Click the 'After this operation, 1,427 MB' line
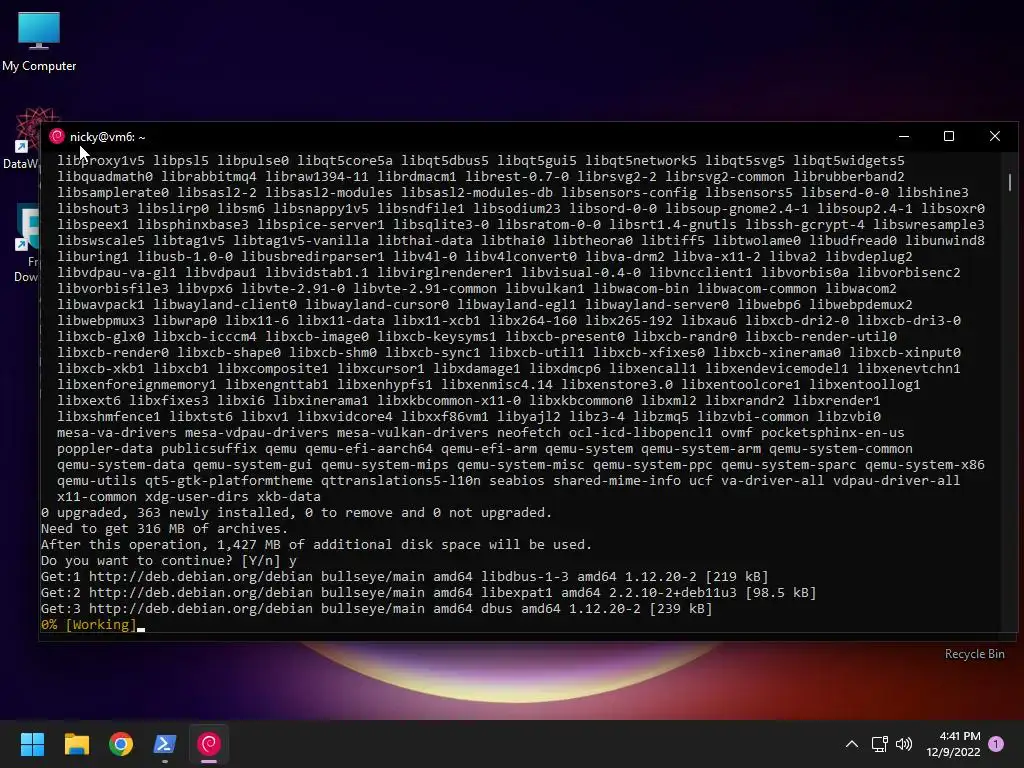 coord(316,545)
